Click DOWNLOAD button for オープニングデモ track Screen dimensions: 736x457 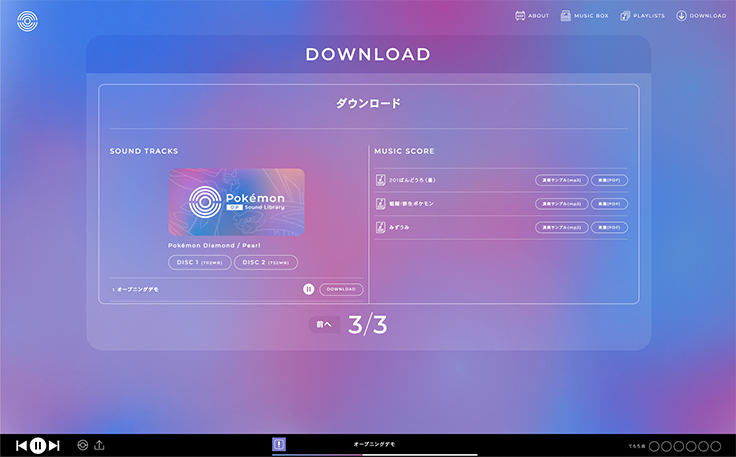341,289
